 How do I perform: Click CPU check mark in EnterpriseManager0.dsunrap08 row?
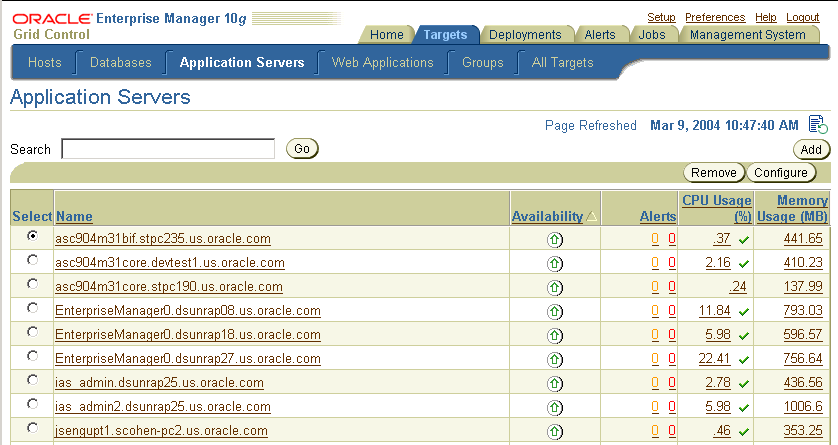click(743, 312)
